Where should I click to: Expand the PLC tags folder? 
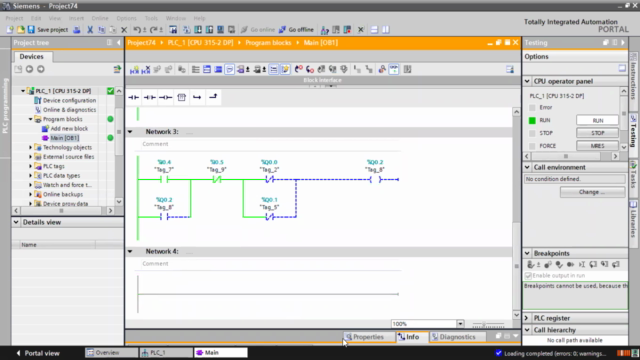(x=30, y=166)
